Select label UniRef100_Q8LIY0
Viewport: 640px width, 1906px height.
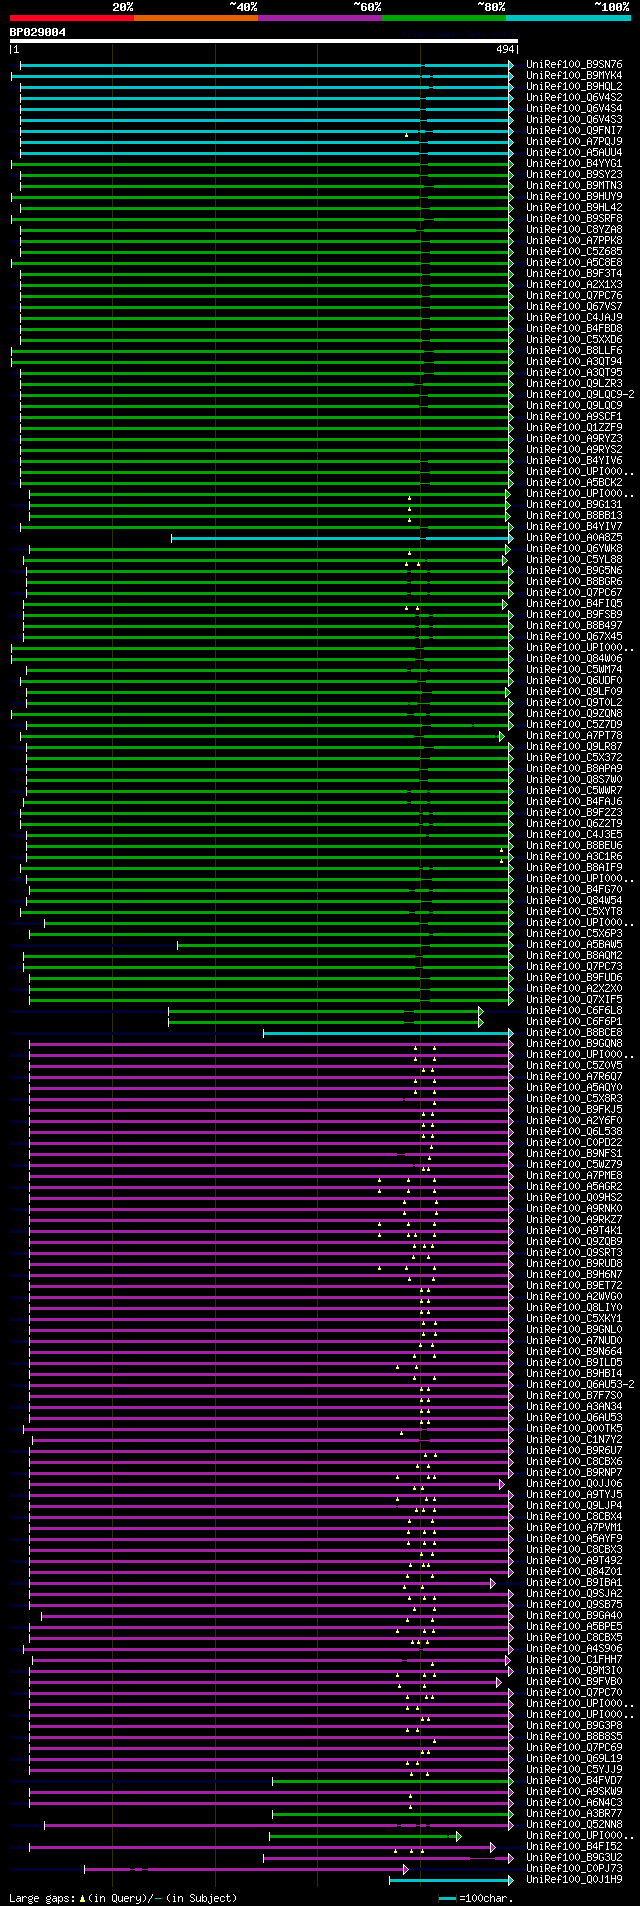click(x=574, y=1308)
